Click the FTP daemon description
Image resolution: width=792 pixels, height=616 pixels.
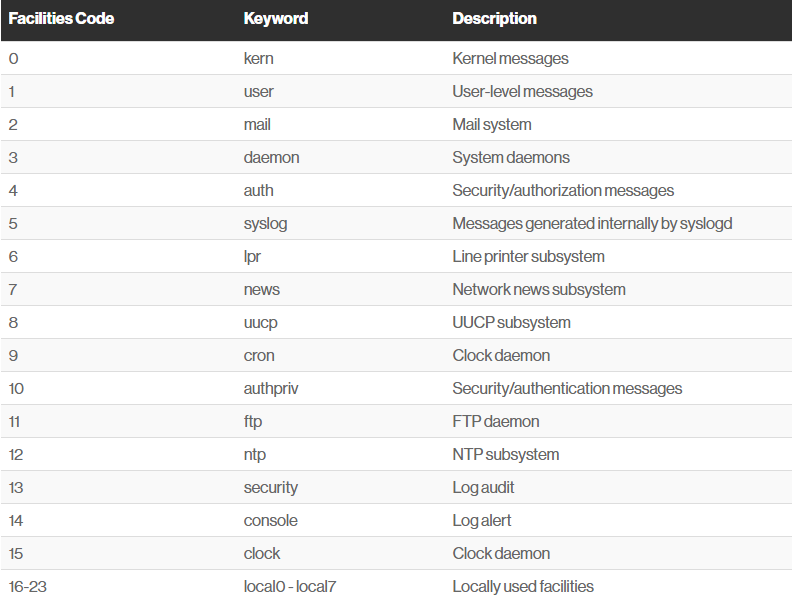point(496,421)
